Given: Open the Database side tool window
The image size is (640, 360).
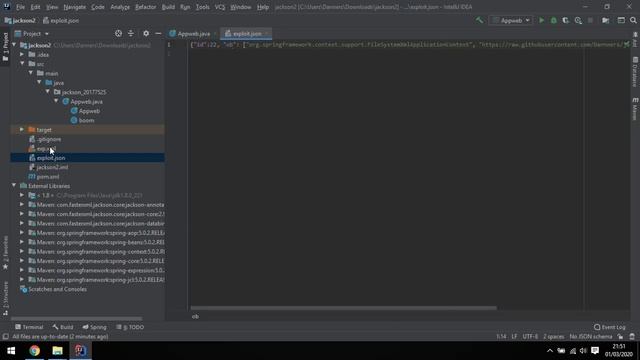Looking at the screenshot, I should 635,72.
